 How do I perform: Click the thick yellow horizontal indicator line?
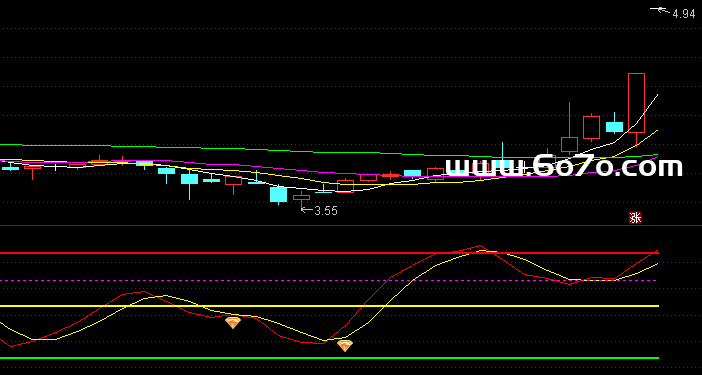[329, 306]
